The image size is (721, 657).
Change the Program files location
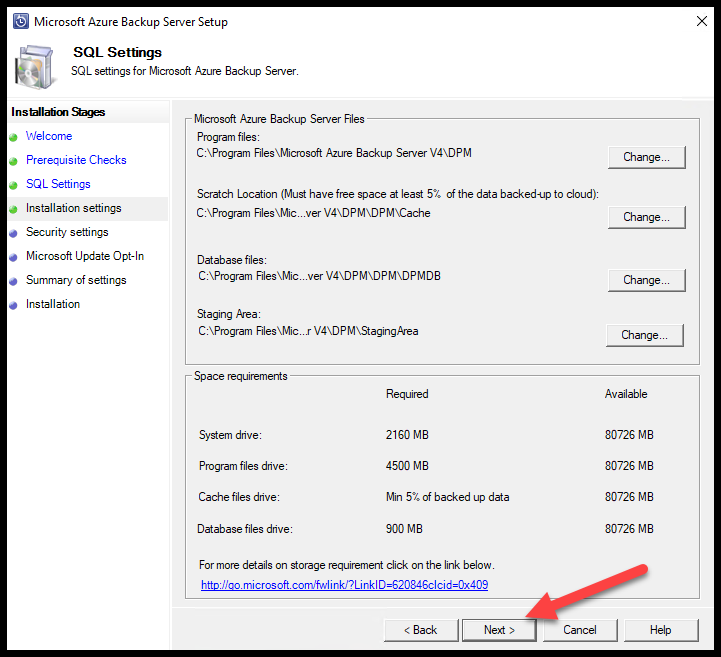pyautogui.click(x=647, y=157)
